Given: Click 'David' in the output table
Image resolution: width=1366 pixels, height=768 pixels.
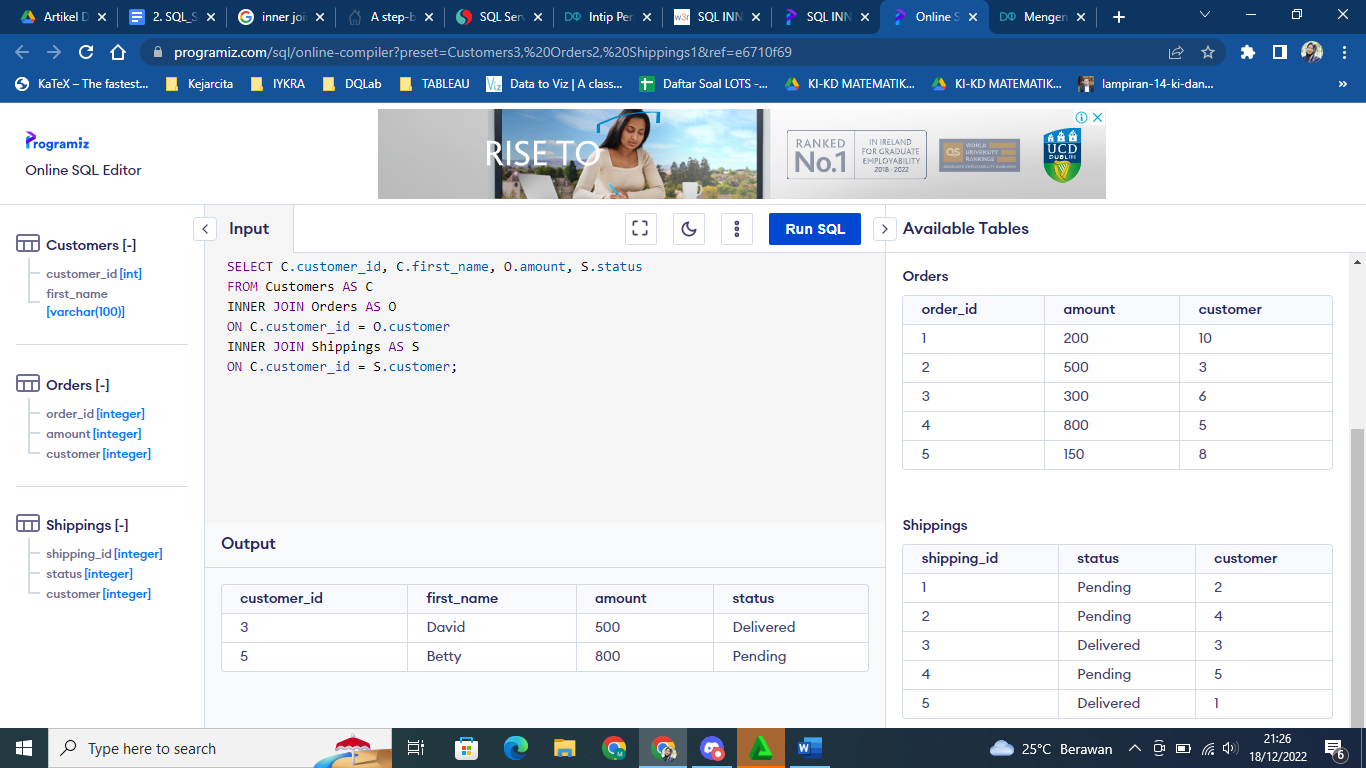Looking at the screenshot, I should pyautogui.click(x=445, y=627).
